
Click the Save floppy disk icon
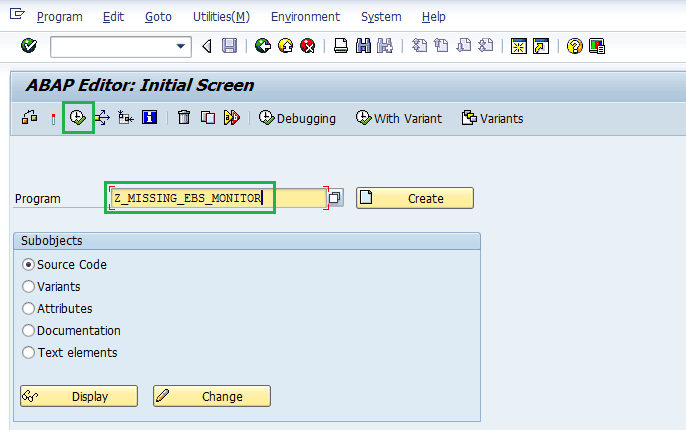[229, 46]
